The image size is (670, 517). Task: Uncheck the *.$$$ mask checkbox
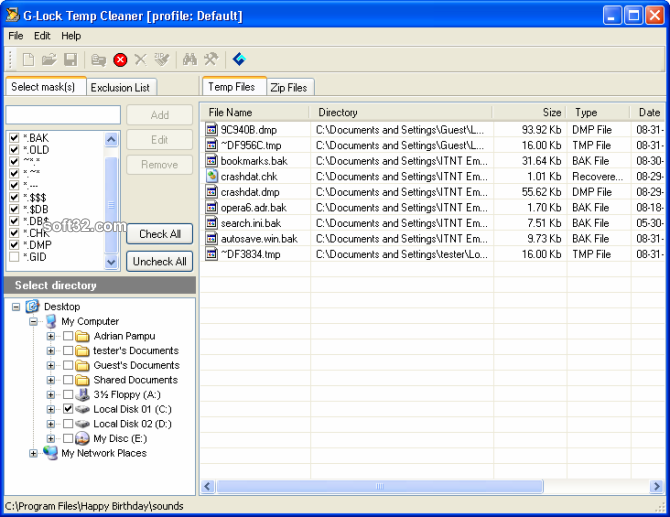pos(14,197)
